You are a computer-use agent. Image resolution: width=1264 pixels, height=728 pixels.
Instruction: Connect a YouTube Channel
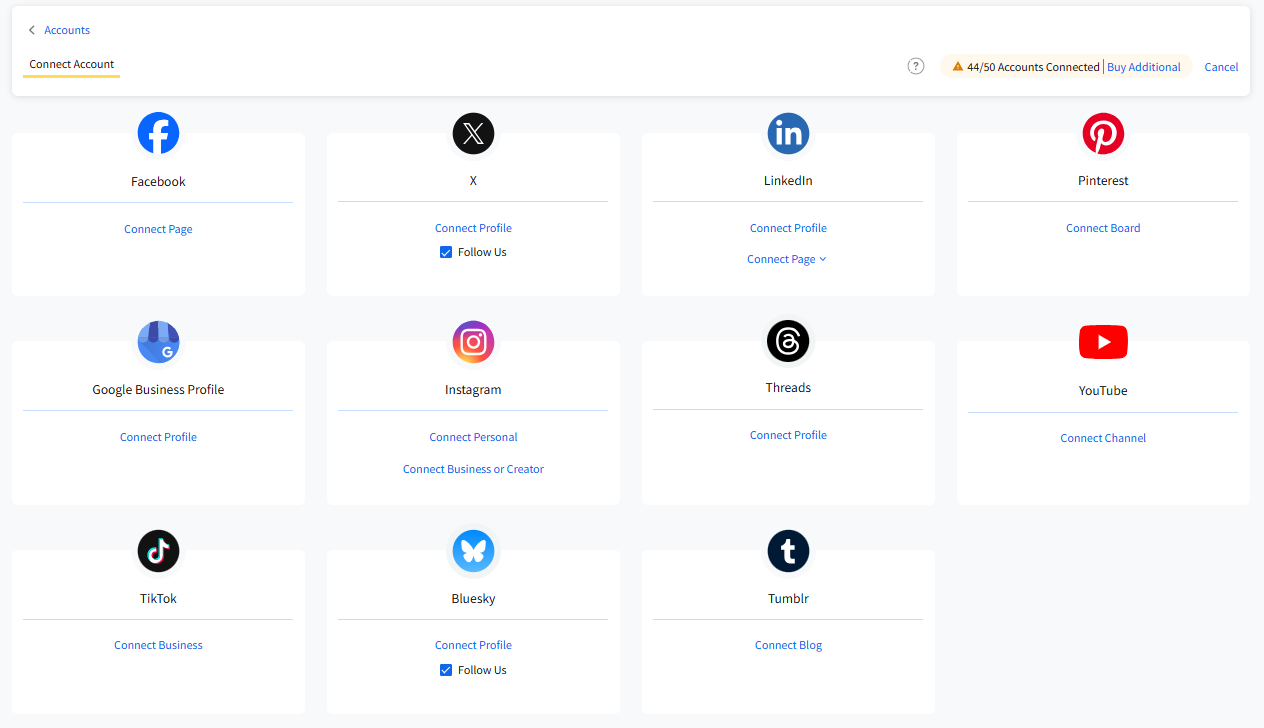tap(1103, 438)
